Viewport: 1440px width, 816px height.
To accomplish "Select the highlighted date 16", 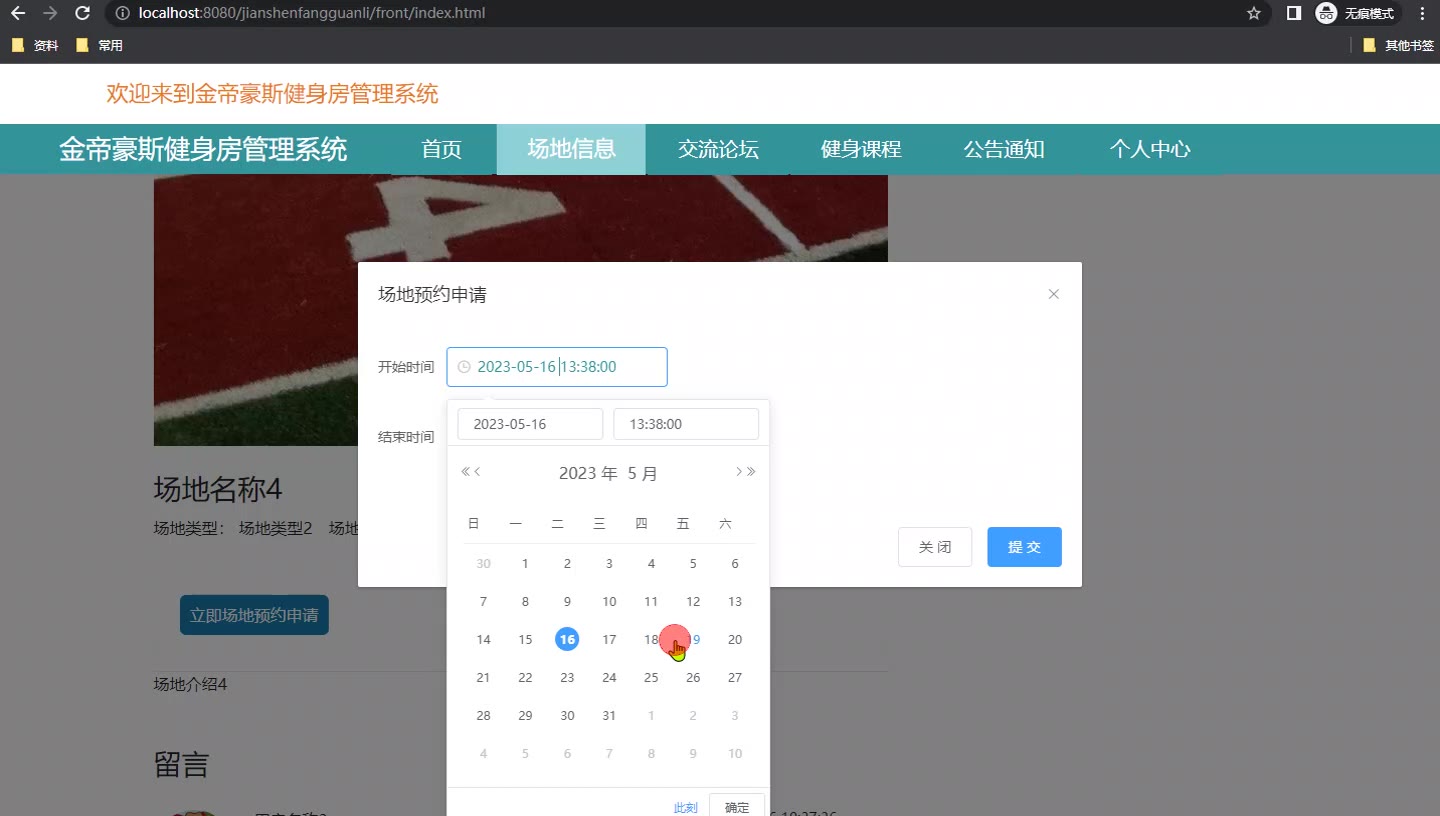I will (x=567, y=640).
